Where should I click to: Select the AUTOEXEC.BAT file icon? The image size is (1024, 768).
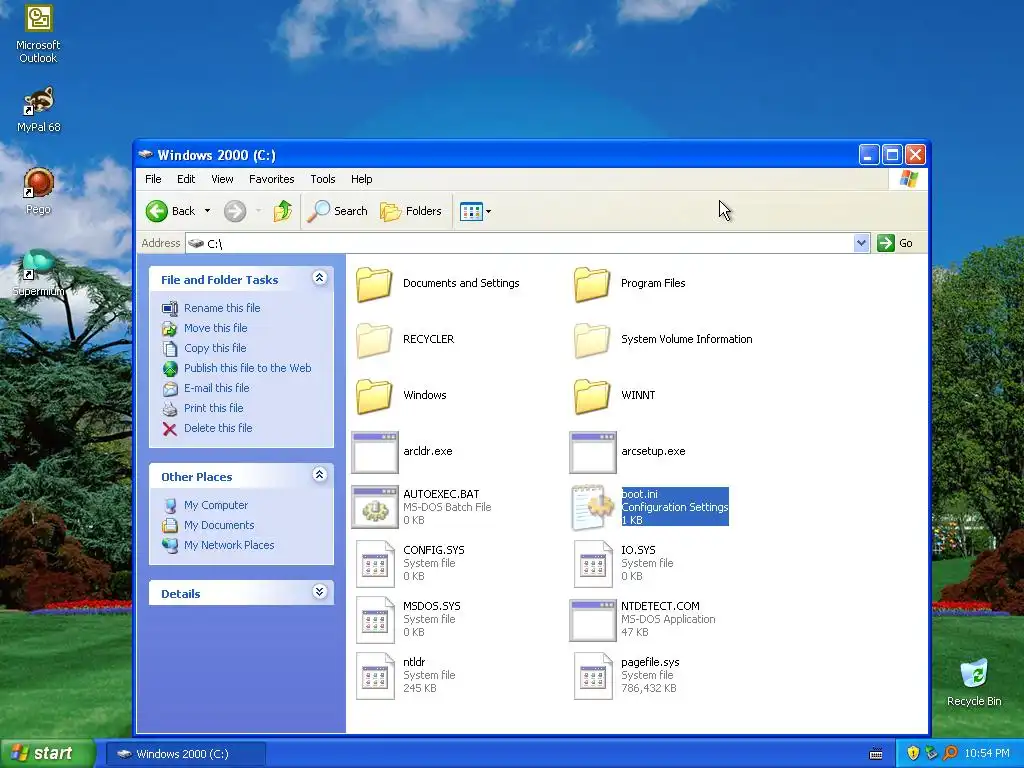point(375,507)
